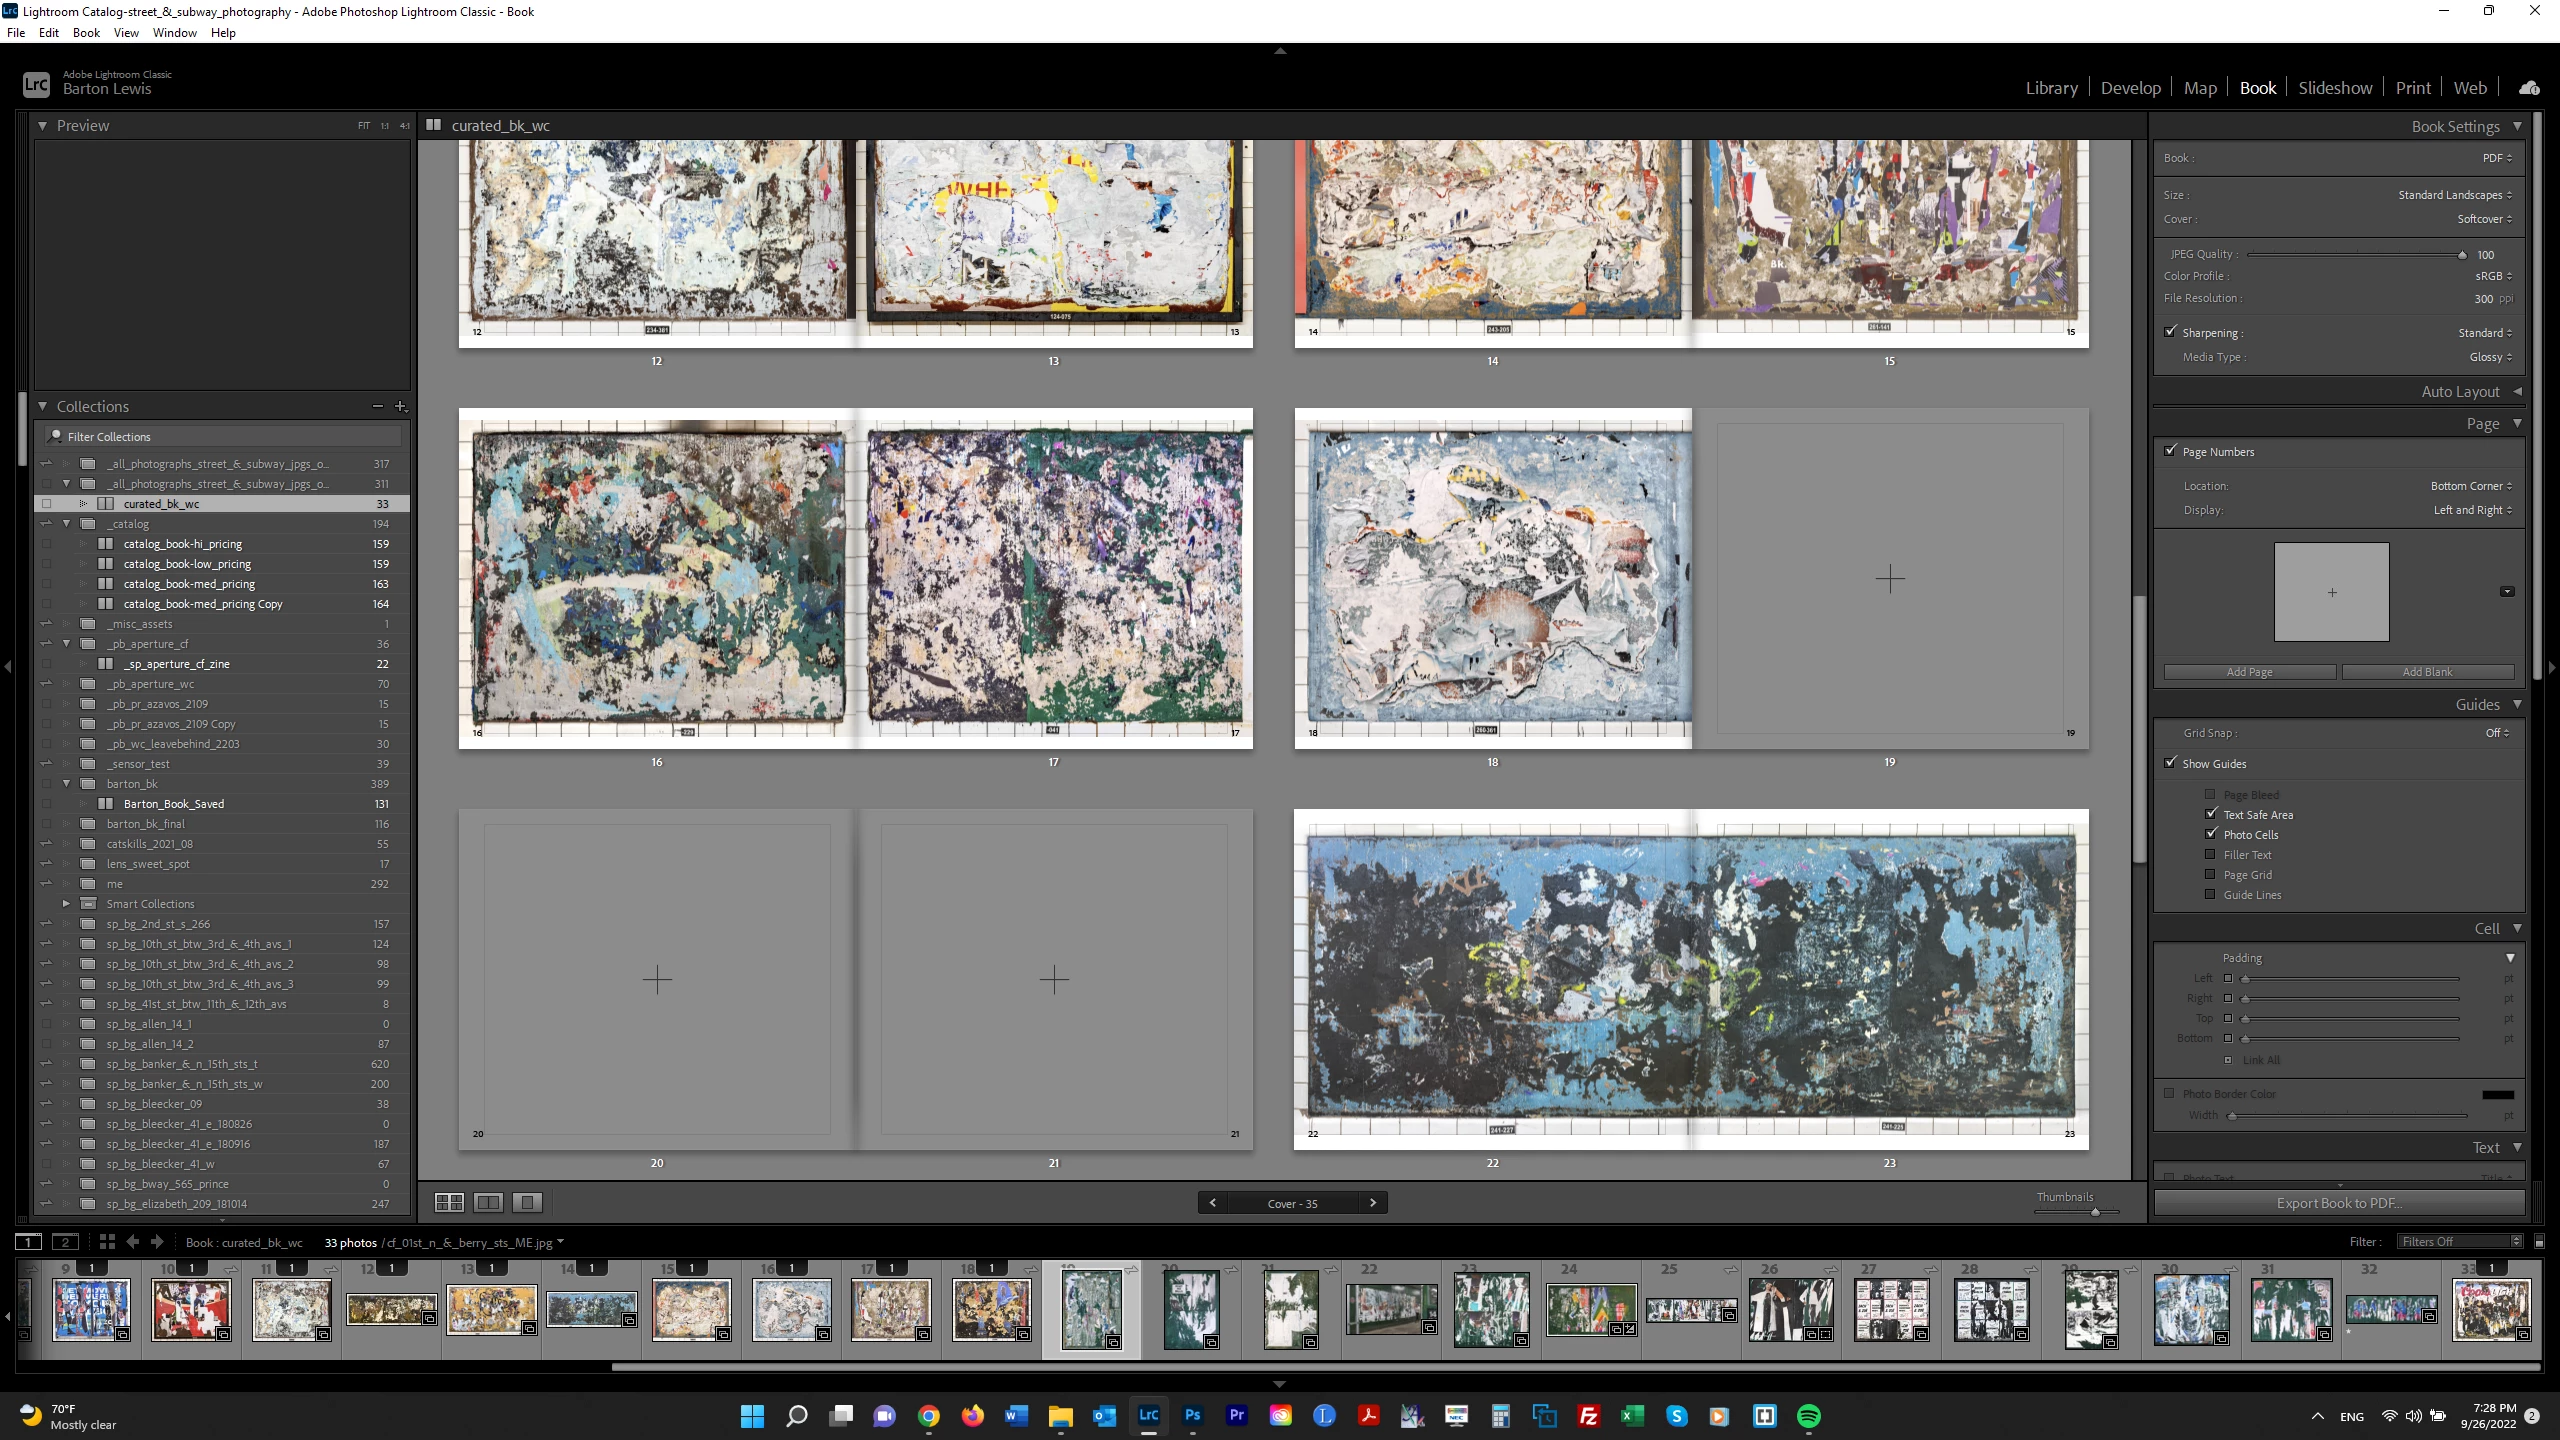Viewport: 2560px width, 1440px height.
Task: Adjust the JPEG Quality slider handle
Action: tap(2462, 255)
